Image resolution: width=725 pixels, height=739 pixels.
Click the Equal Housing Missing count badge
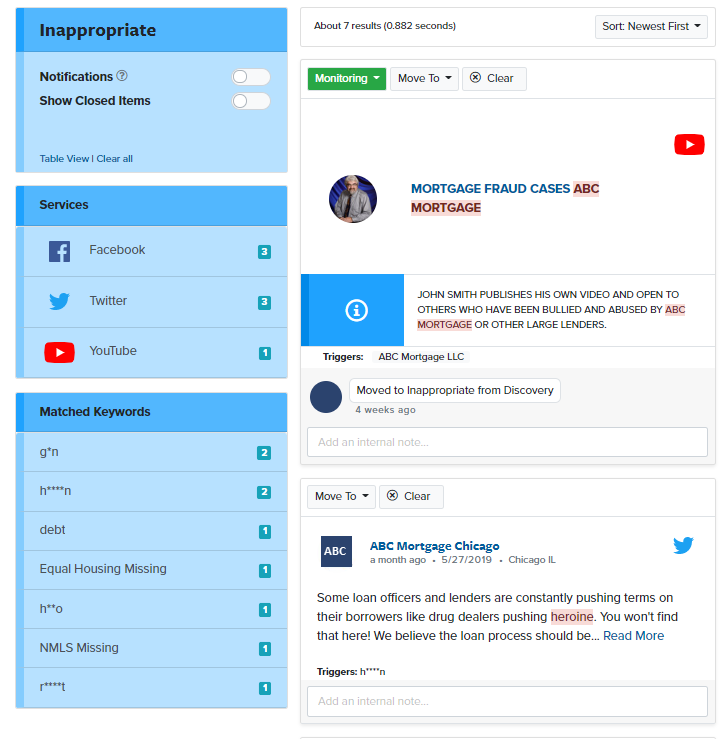265,571
